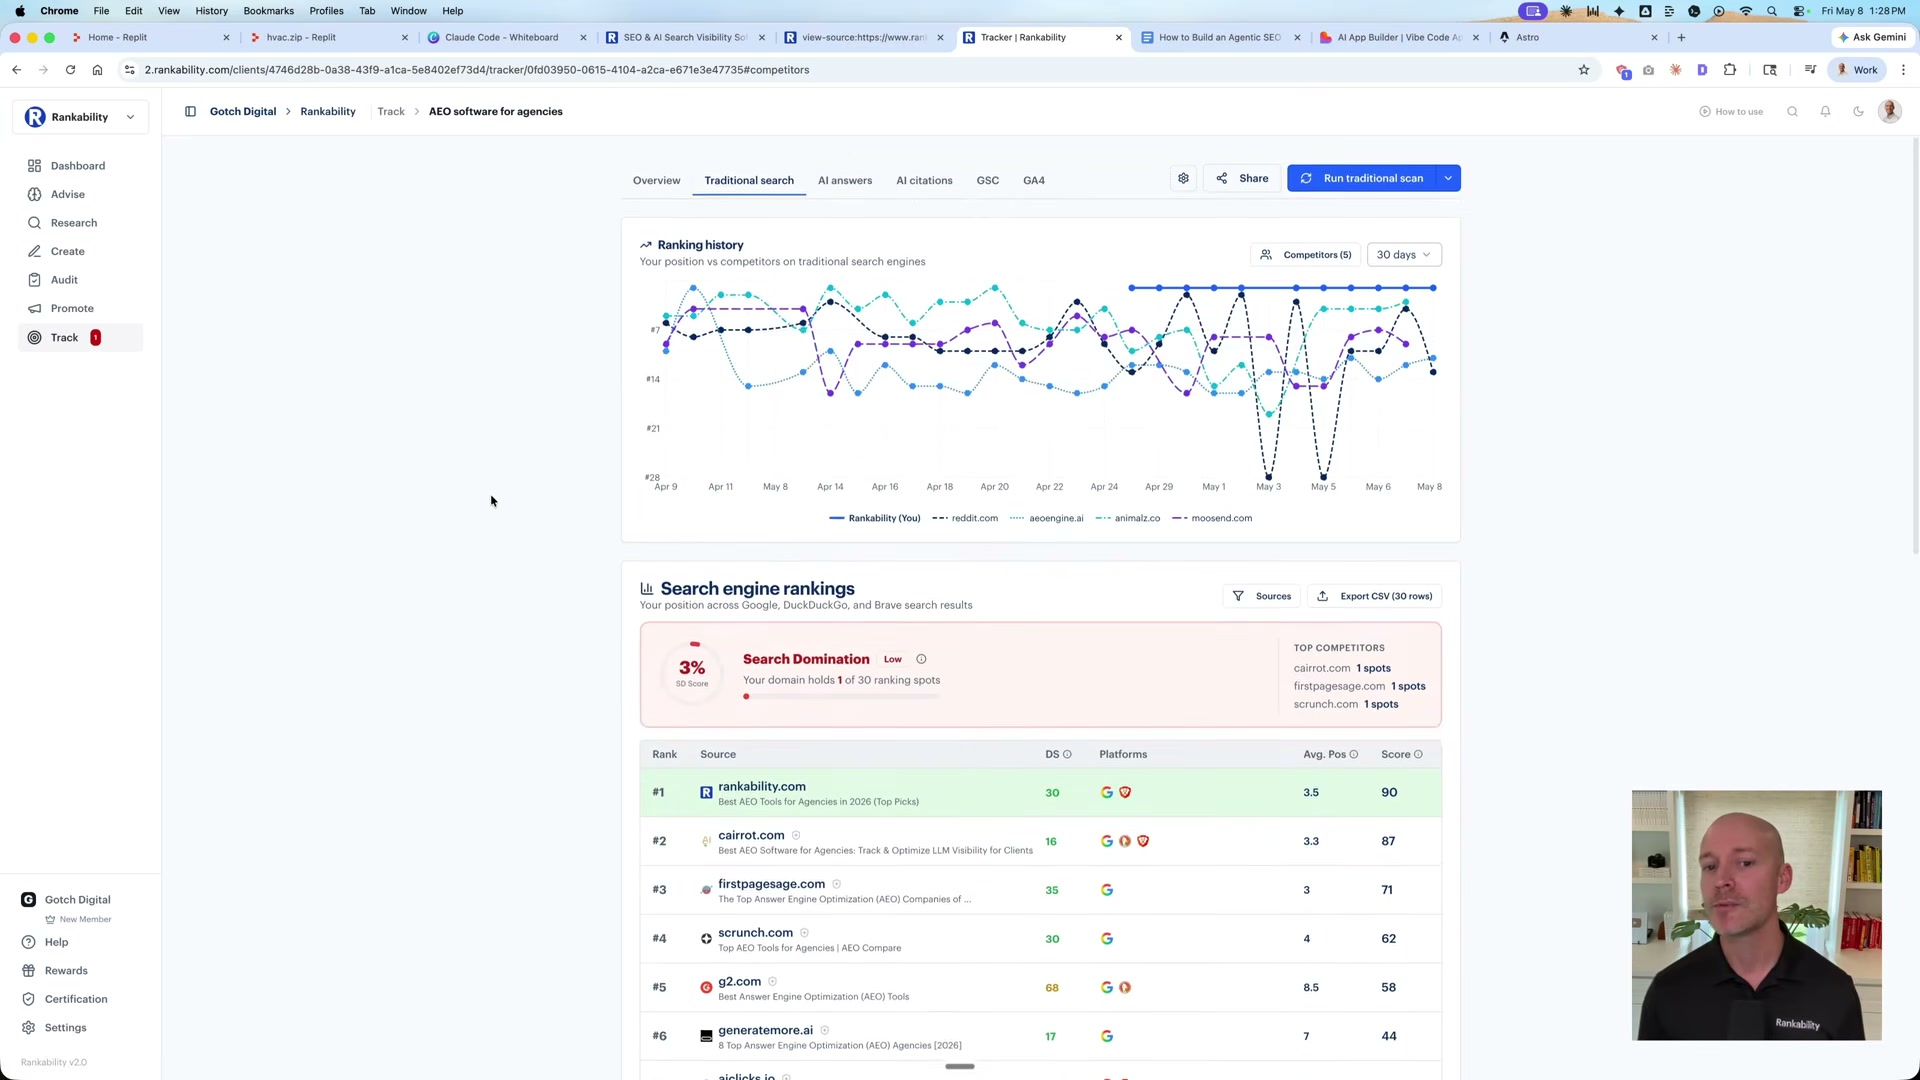Open cairrot.com source link
The height and width of the screenshot is (1080, 1920).
(751, 835)
